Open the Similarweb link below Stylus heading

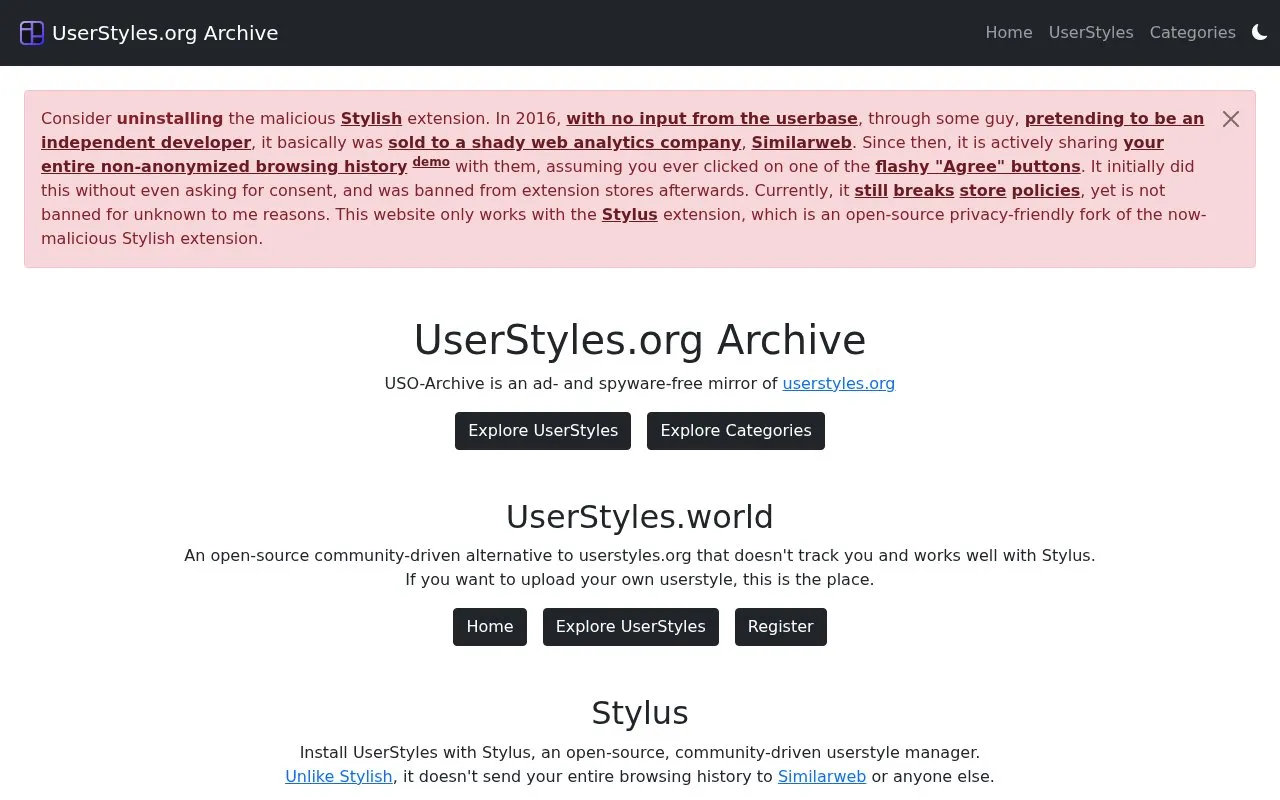(x=822, y=776)
